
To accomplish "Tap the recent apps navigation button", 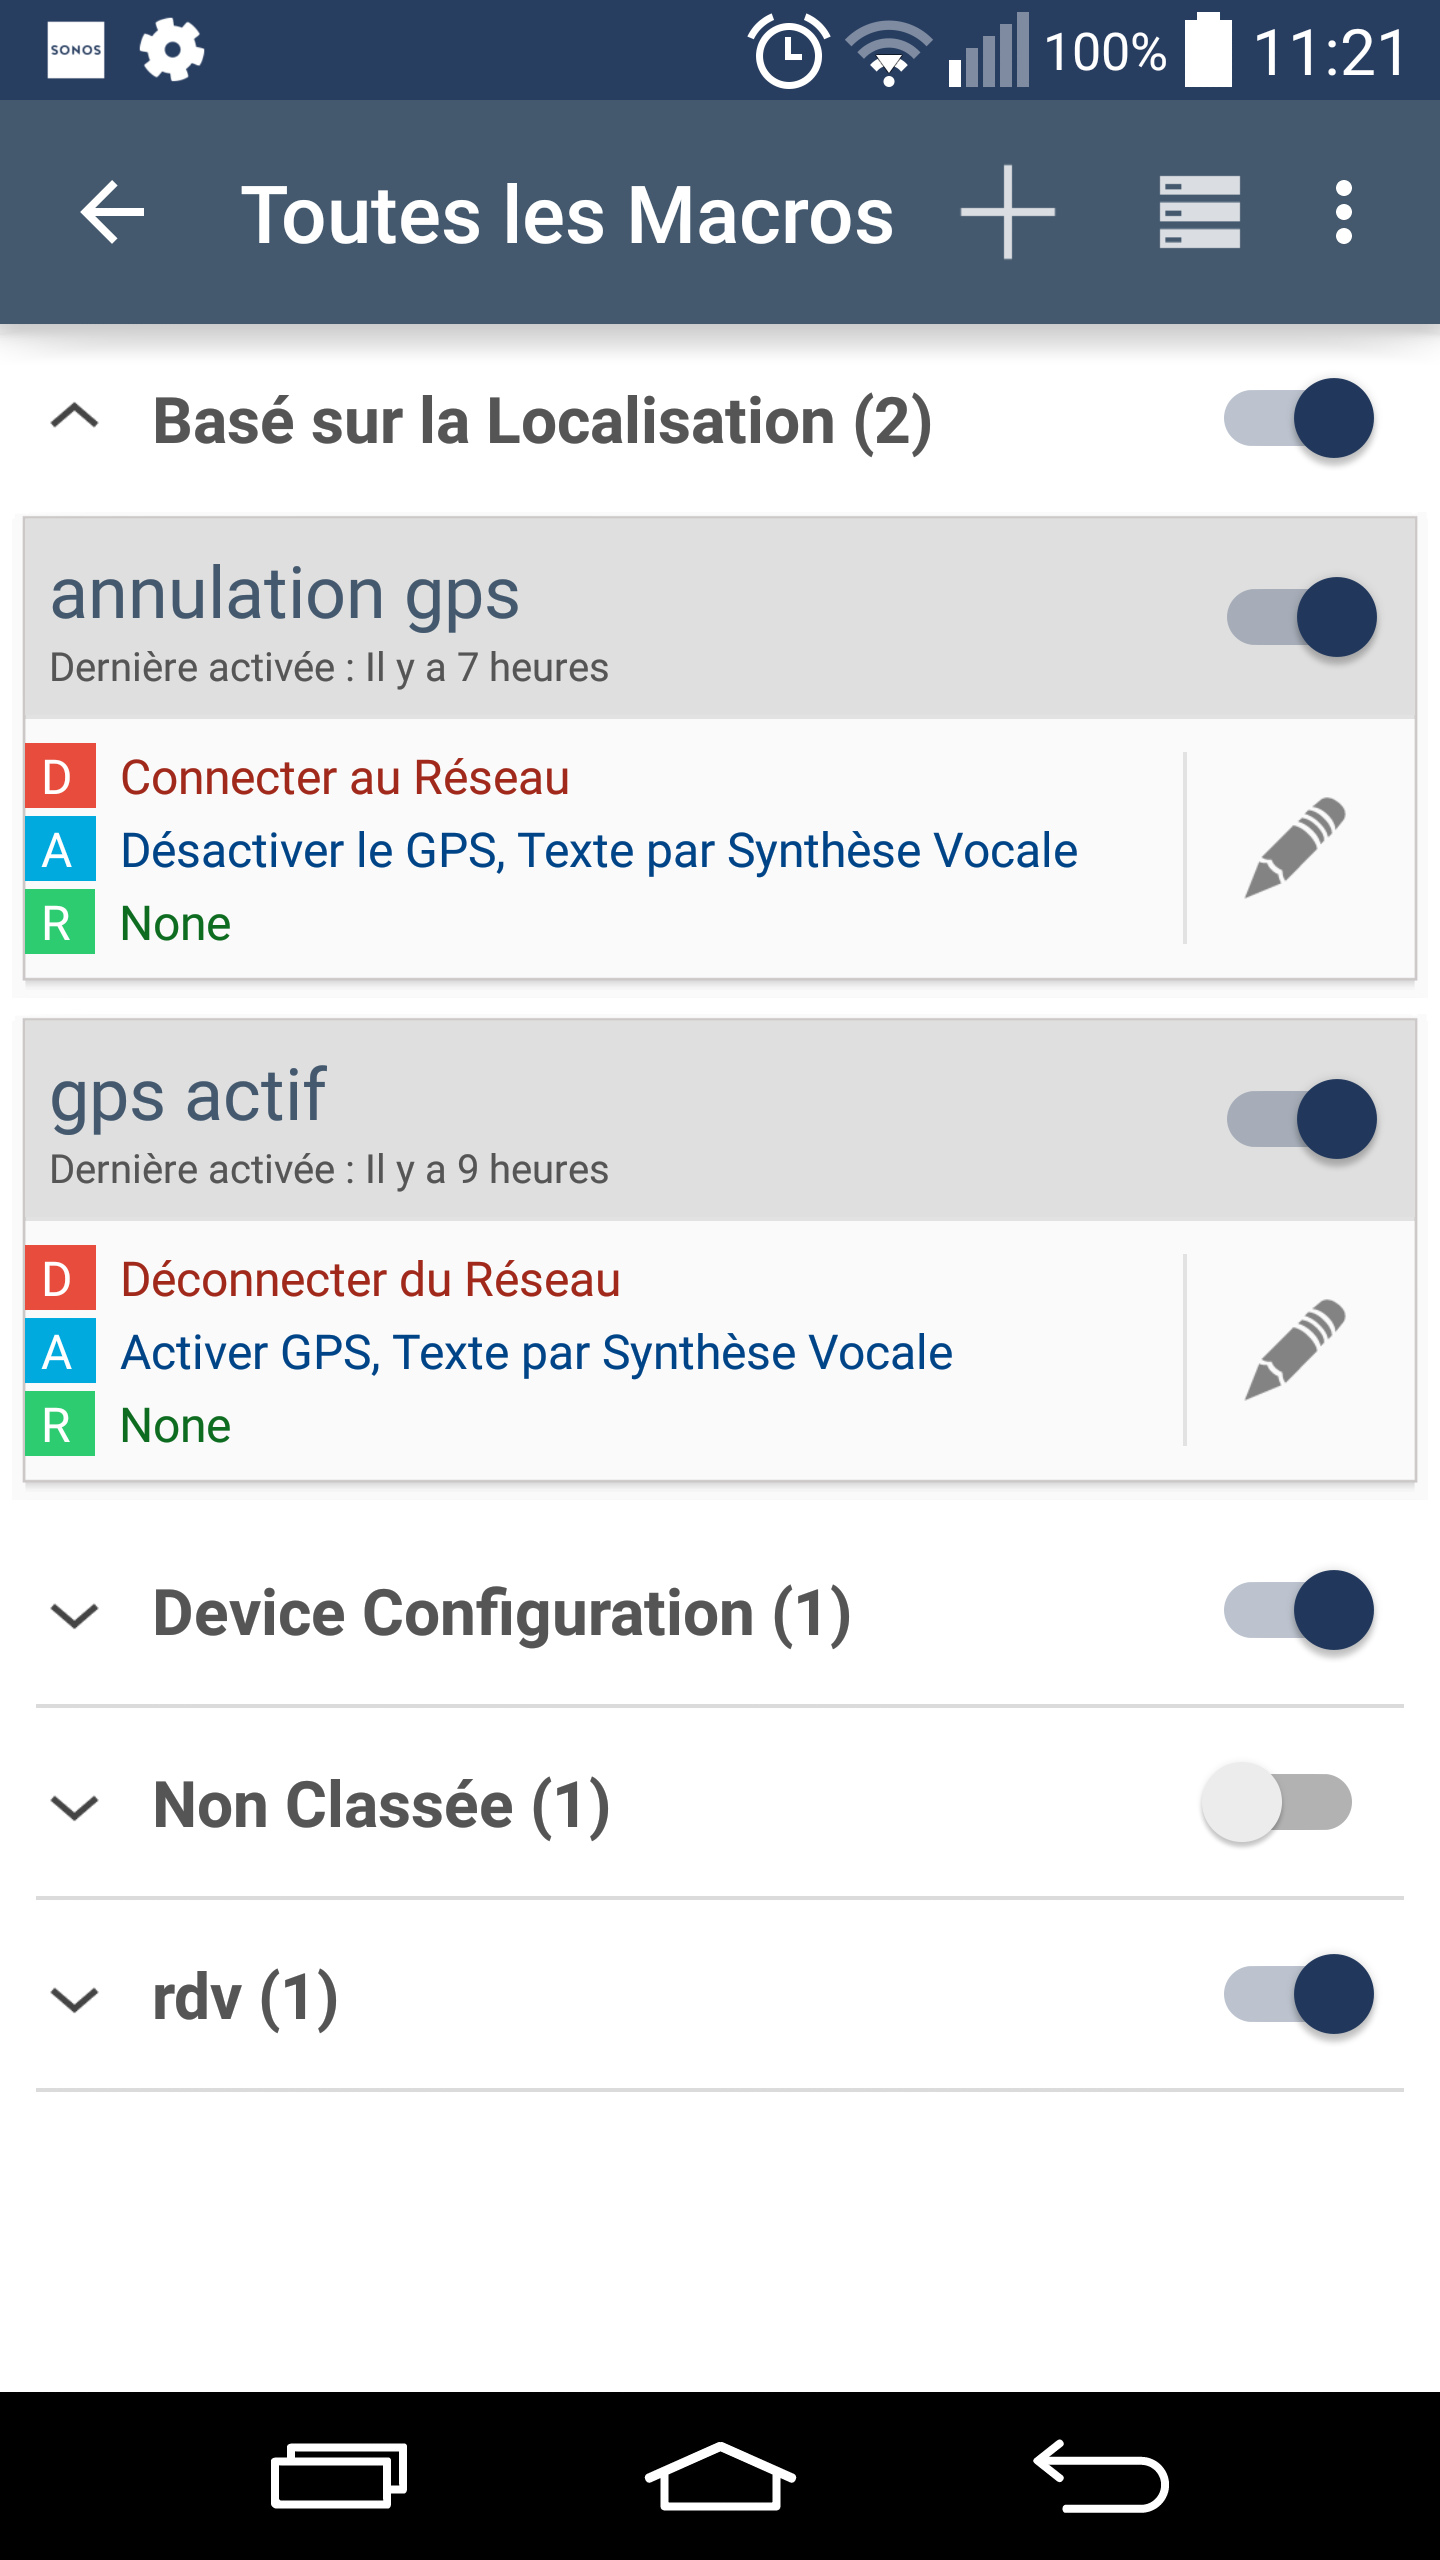I will (x=339, y=2476).
